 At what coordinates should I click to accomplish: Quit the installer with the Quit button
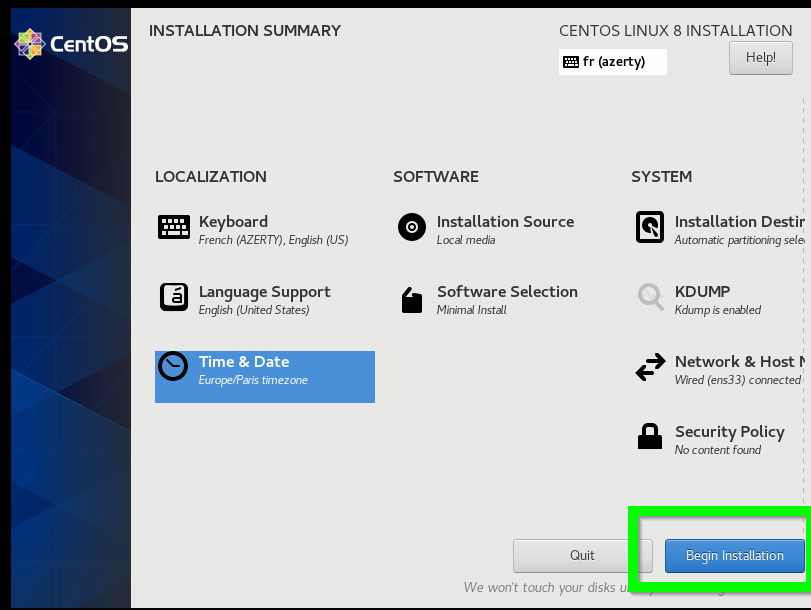pos(582,555)
